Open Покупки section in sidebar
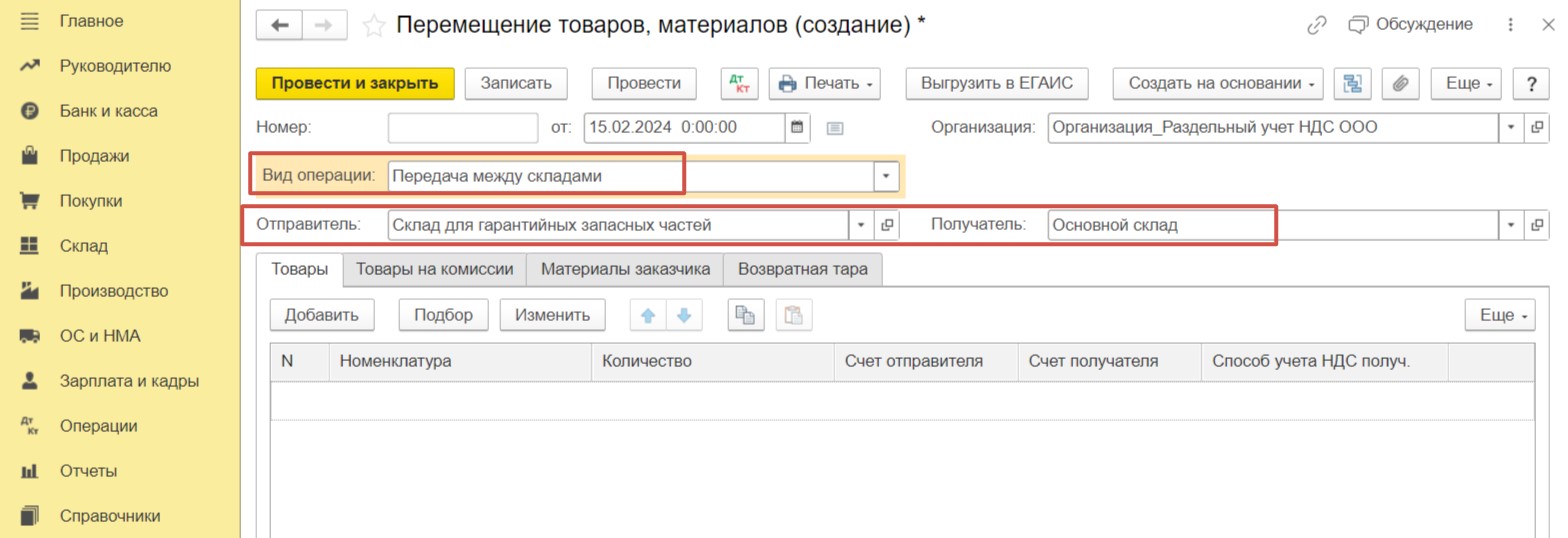Viewport: 1568px width, 538px height. pos(91,201)
